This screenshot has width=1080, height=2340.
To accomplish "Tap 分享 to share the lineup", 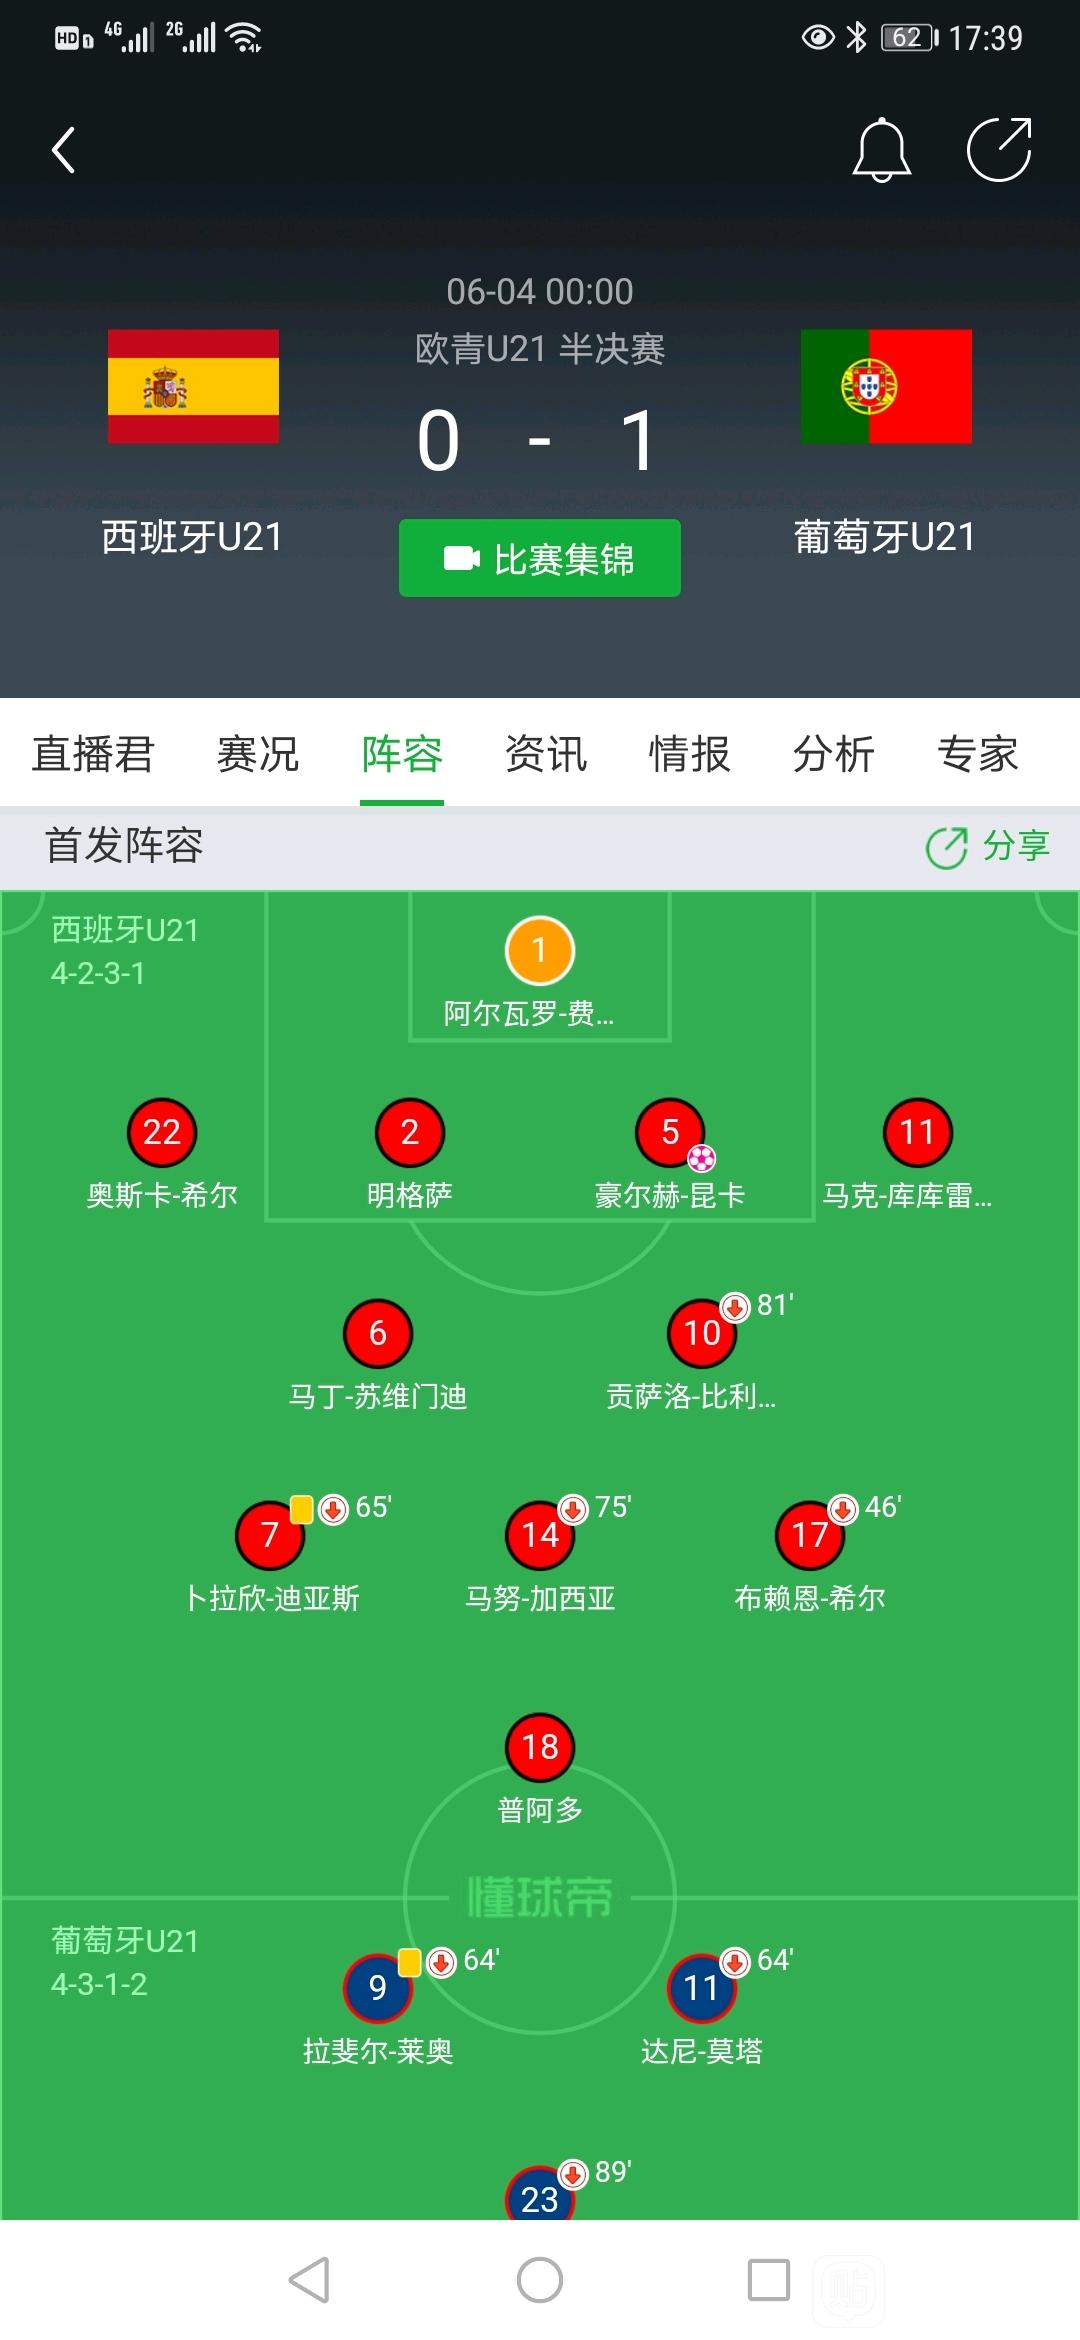I will [988, 847].
